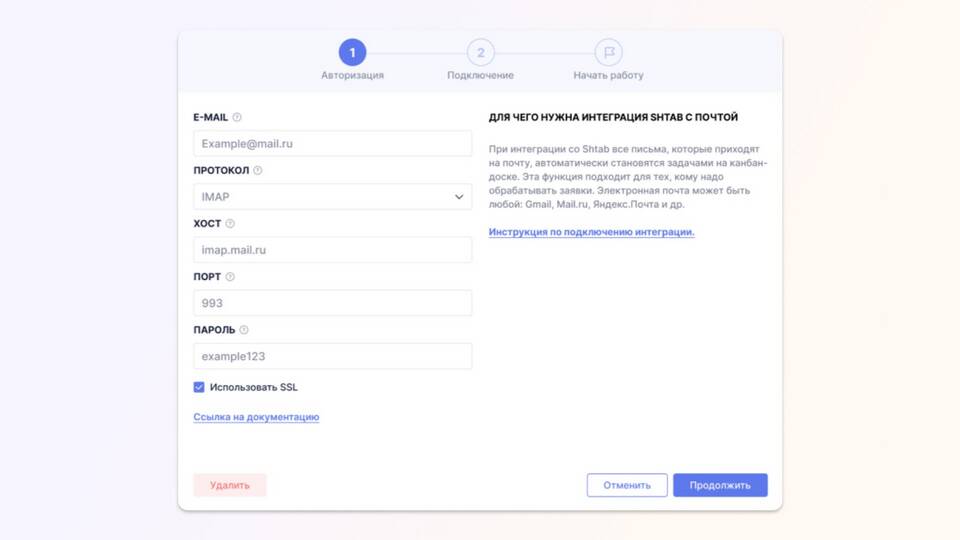Focus the E-MAIL input field
Image resolution: width=960 pixels, height=540 pixels.
click(x=332, y=144)
